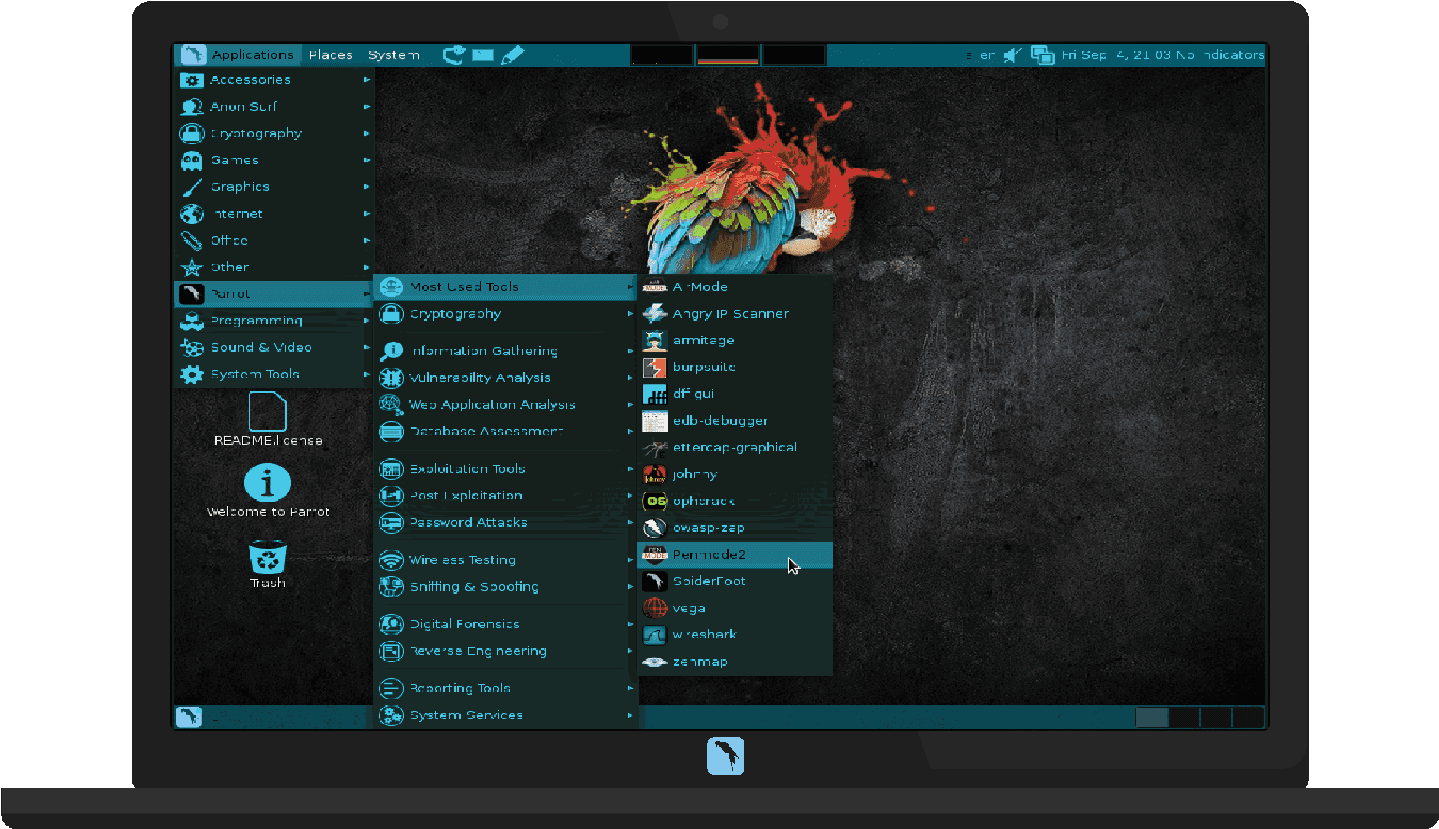Viewport: 1439px width, 829px height.
Task: Switch to last workspace in bottom panel
Action: click(x=1248, y=717)
